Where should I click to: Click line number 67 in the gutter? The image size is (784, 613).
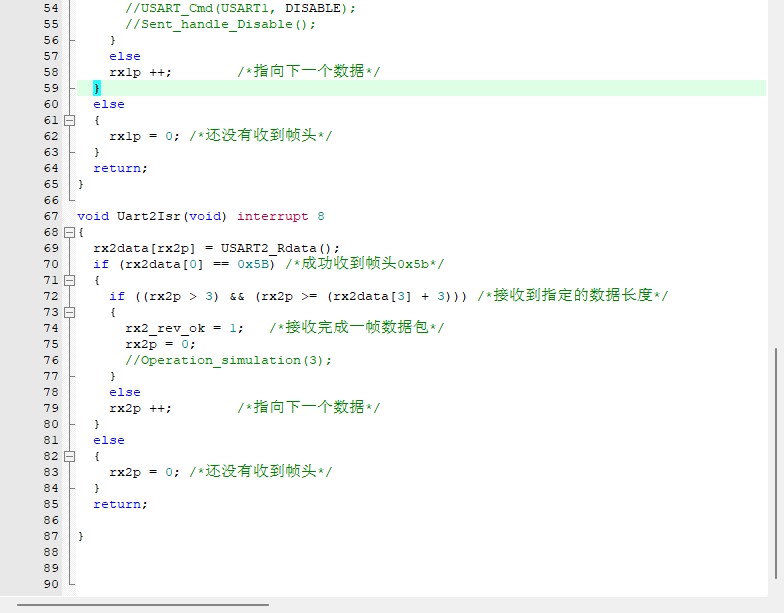tap(51, 216)
